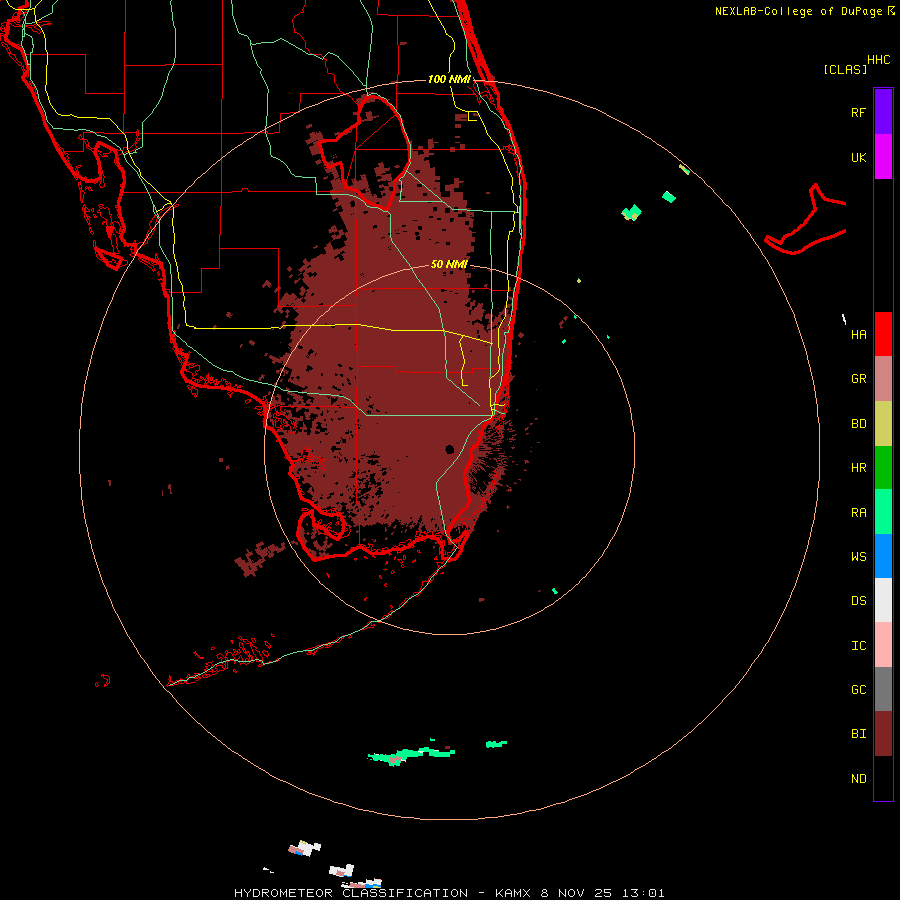Click the 'BI' legend label
The width and height of the screenshot is (900, 900).
tap(858, 734)
